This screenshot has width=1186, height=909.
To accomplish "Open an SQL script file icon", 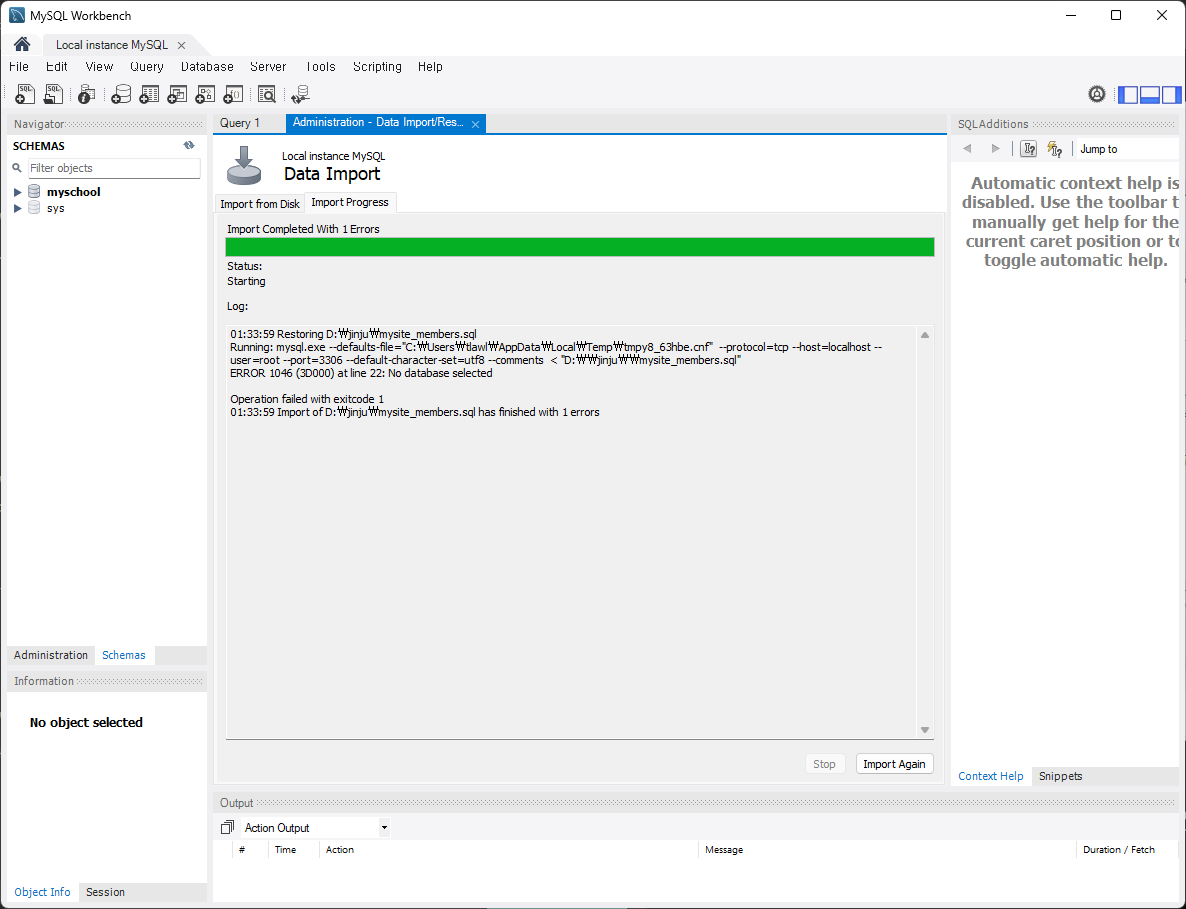I will coord(53,94).
